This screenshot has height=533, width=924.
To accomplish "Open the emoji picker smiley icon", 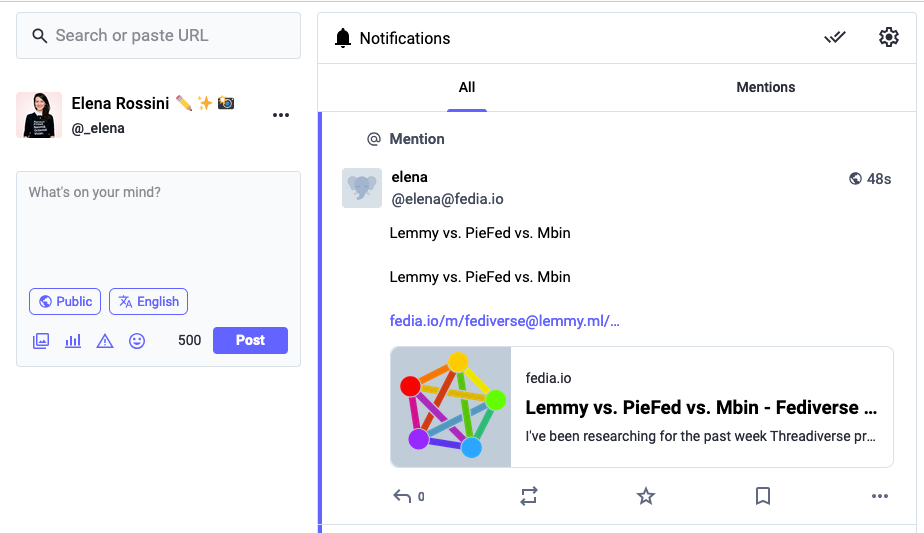I will 137,341.
